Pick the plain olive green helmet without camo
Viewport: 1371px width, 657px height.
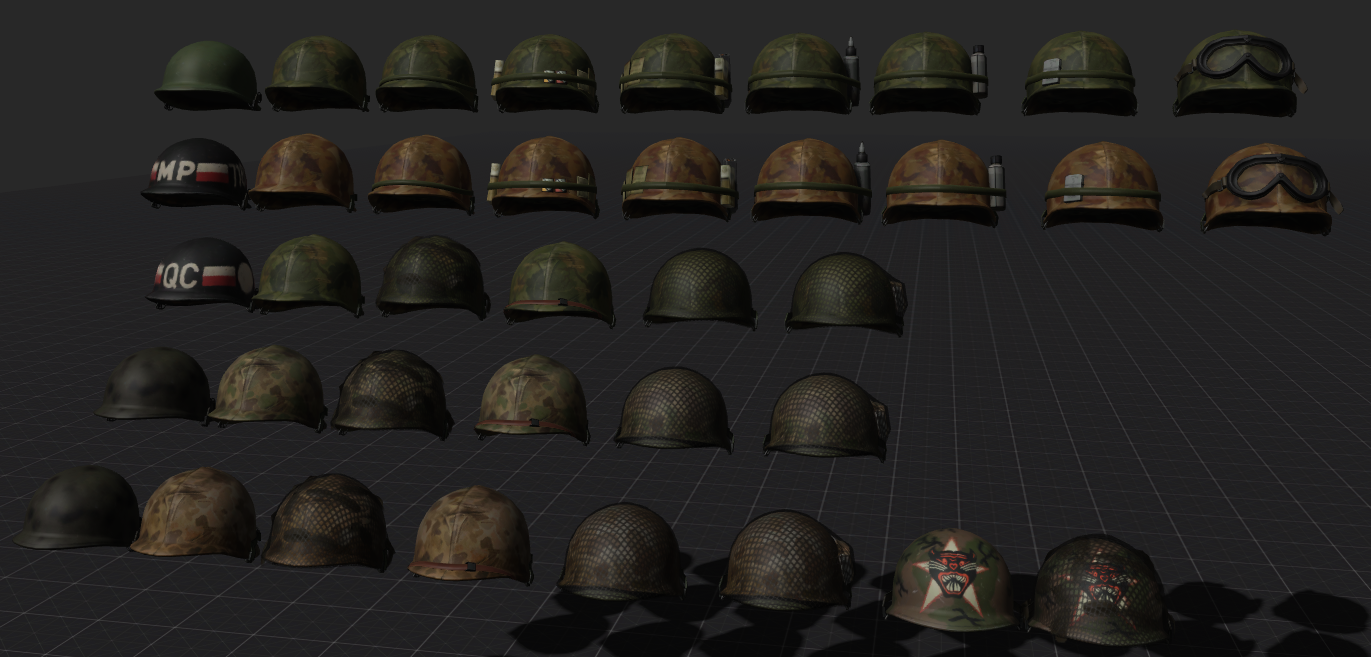coord(207,75)
